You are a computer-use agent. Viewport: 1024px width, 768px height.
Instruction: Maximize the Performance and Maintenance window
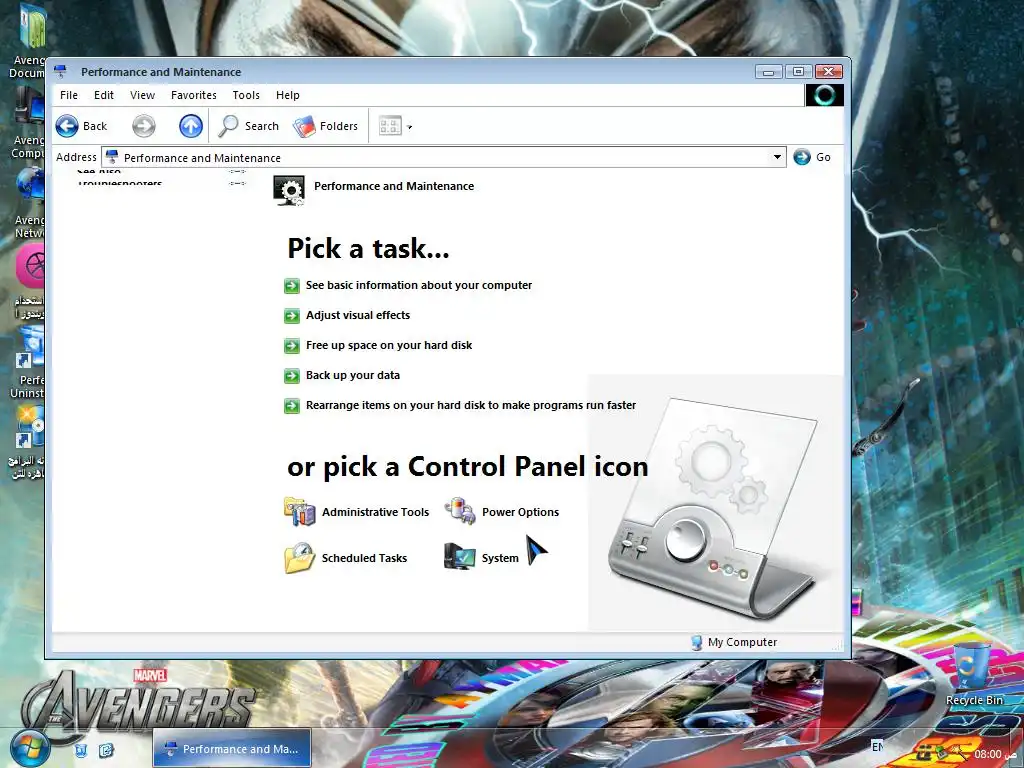pyautogui.click(x=798, y=71)
